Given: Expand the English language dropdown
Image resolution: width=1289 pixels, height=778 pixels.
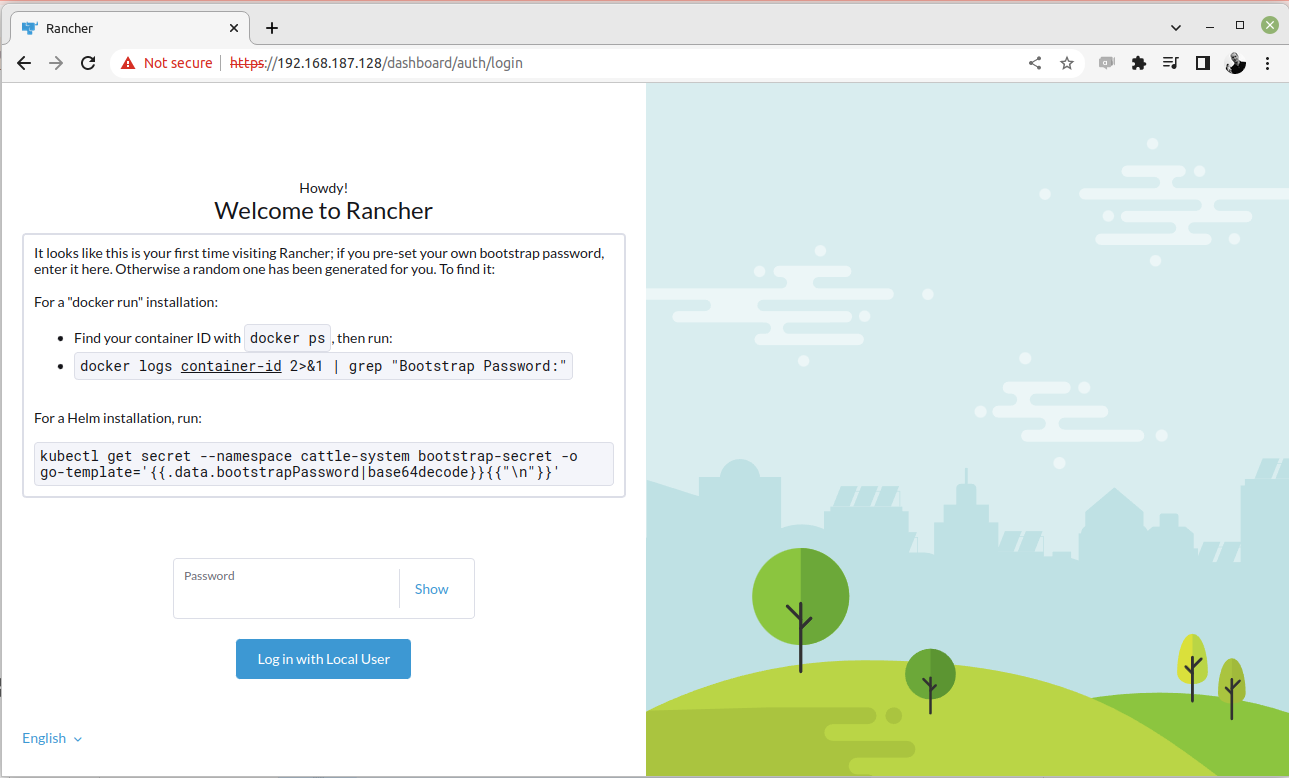Looking at the screenshot, I should click(52, 738).
